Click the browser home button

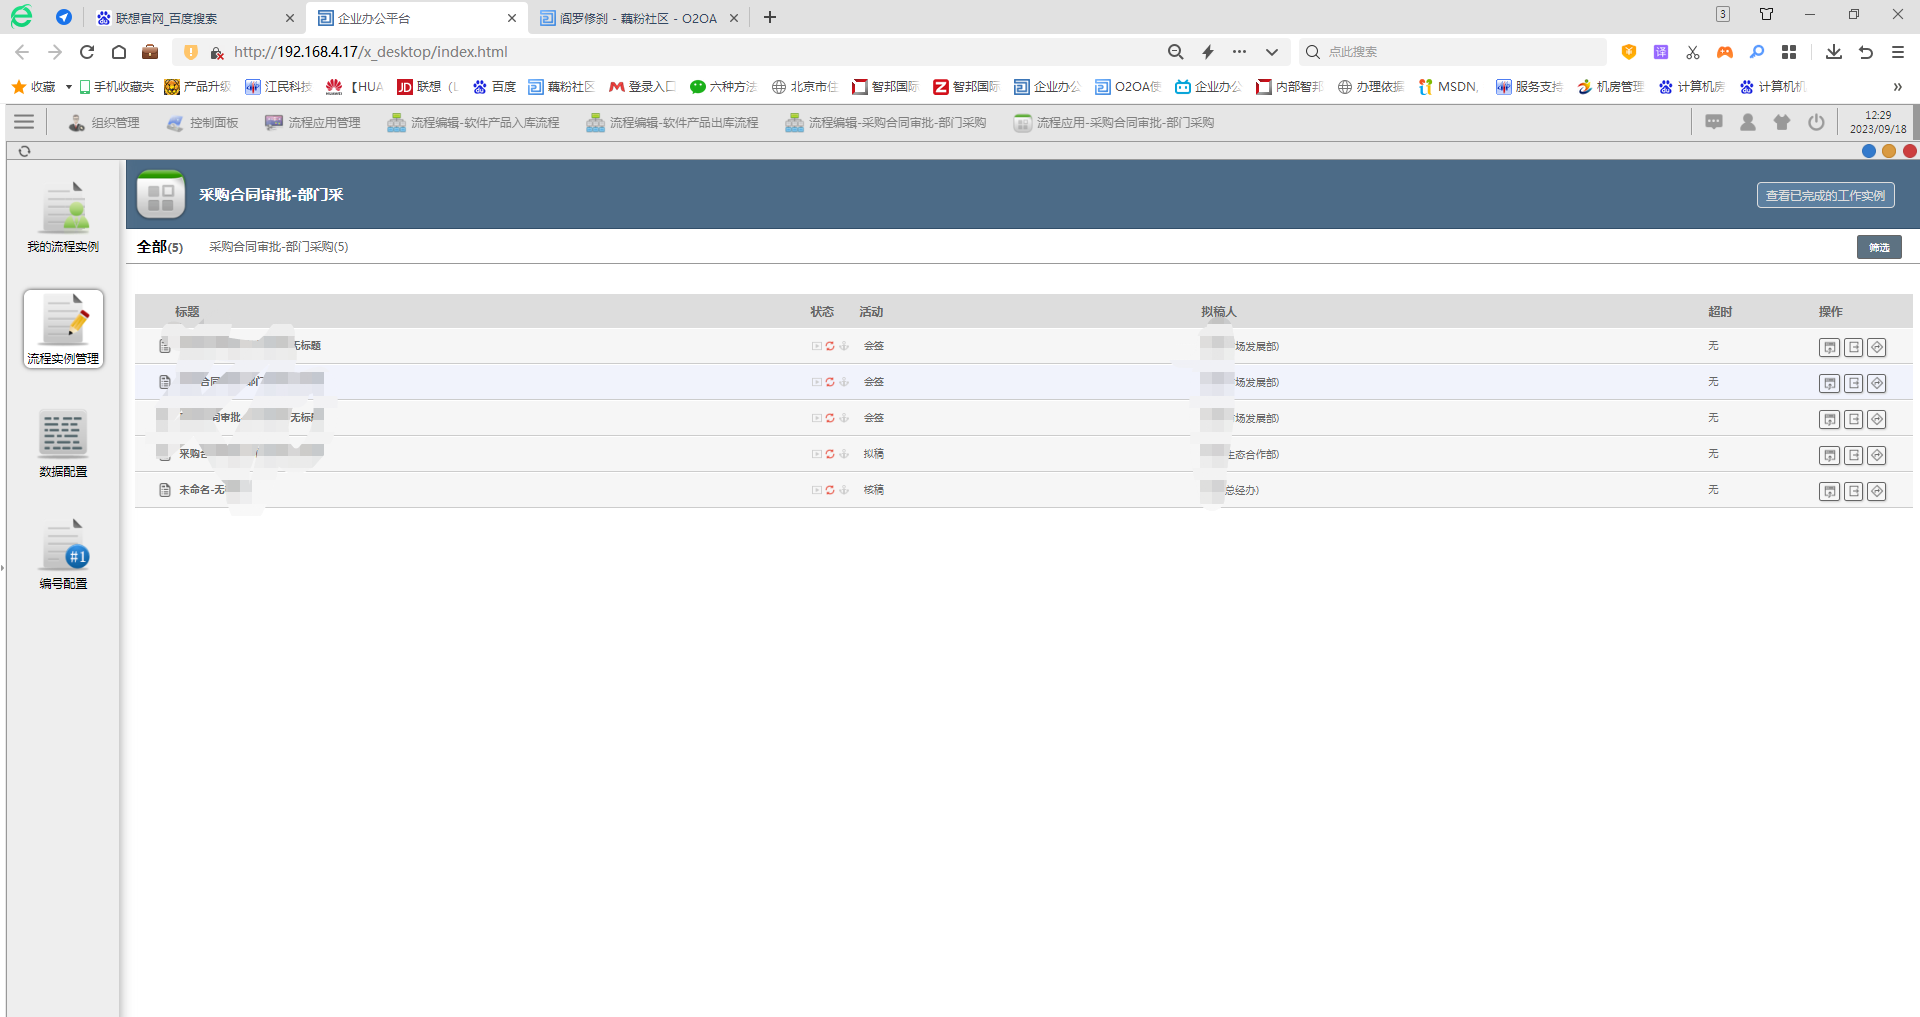[119, 52]
